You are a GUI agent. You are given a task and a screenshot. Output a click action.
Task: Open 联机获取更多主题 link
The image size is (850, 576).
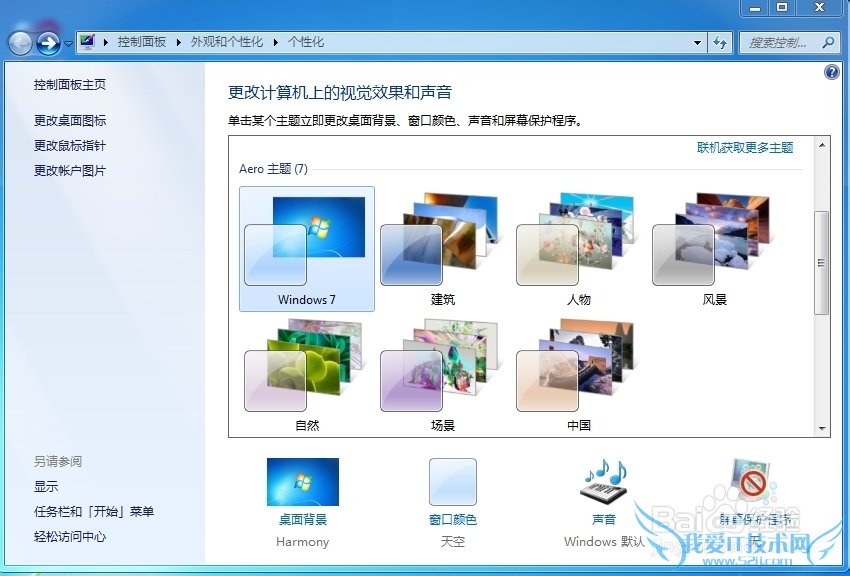745,147
